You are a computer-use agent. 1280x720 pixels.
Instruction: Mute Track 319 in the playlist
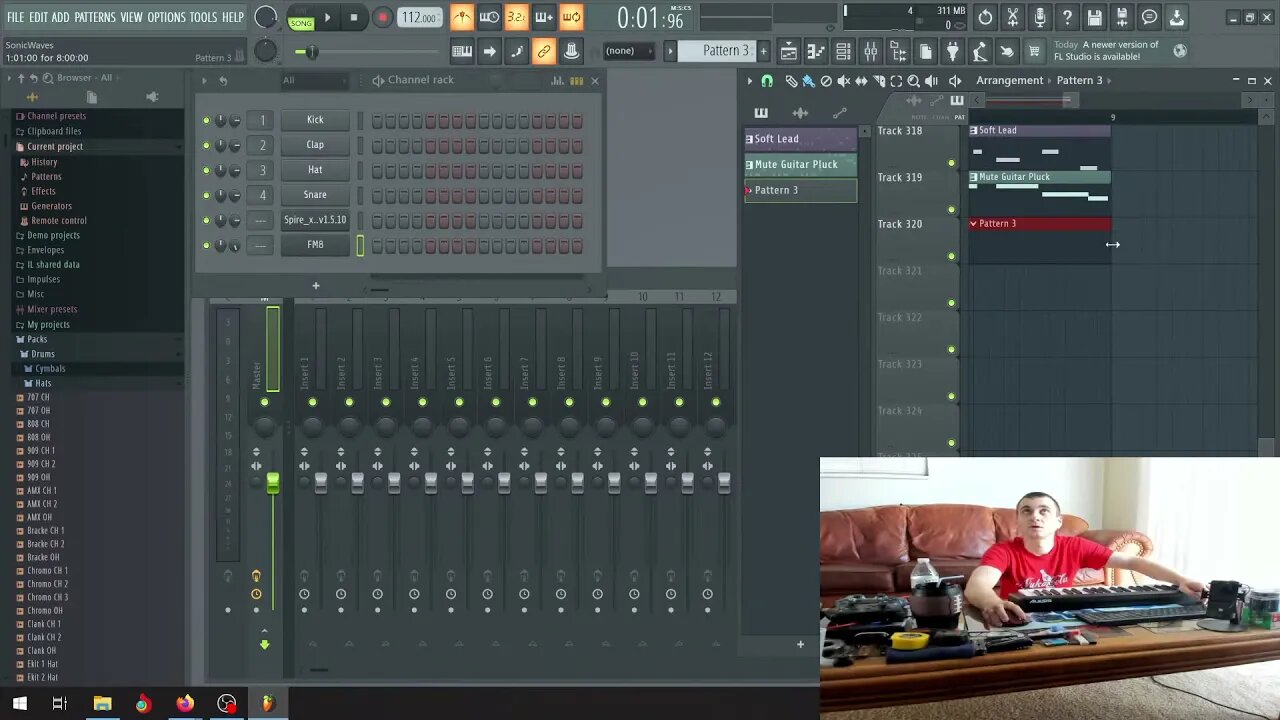point(951,210)
